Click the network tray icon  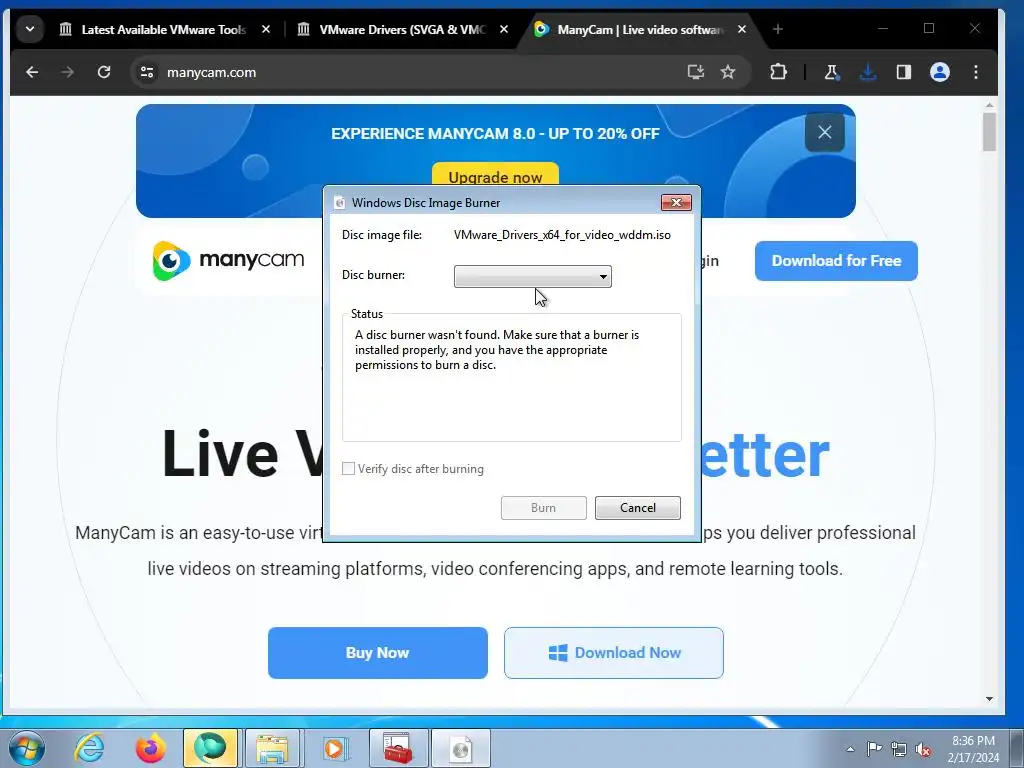click(x=899, y=749)
